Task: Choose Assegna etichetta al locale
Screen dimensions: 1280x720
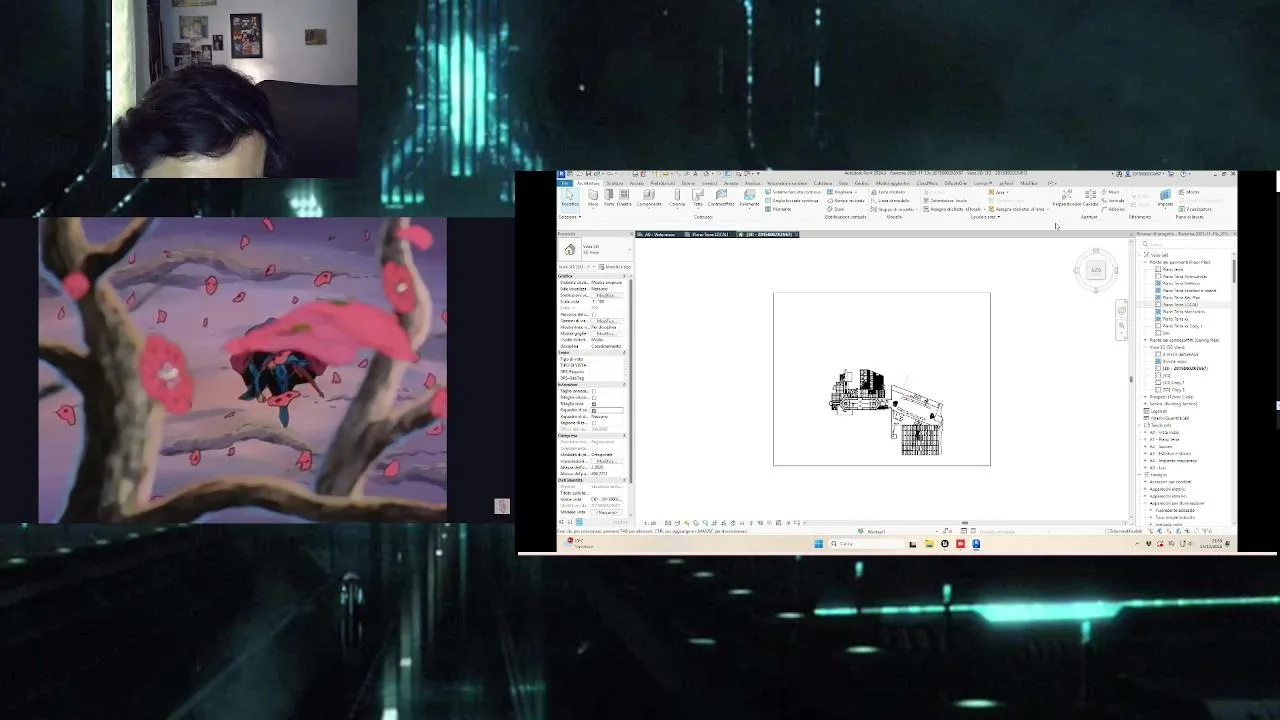Action: click(953, 209)
